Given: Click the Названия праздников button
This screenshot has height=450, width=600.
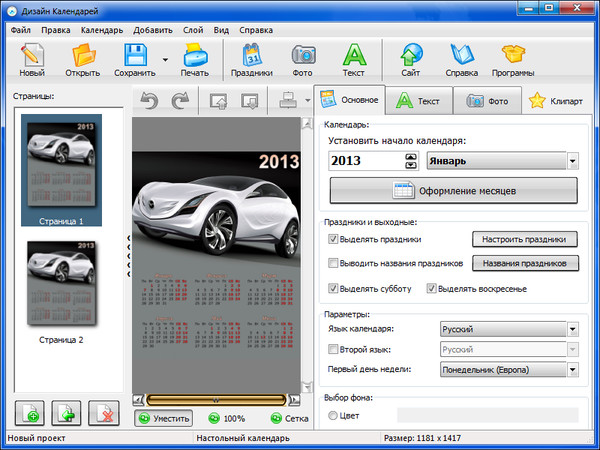Looking at the screenshot, I should click(525, 263).
